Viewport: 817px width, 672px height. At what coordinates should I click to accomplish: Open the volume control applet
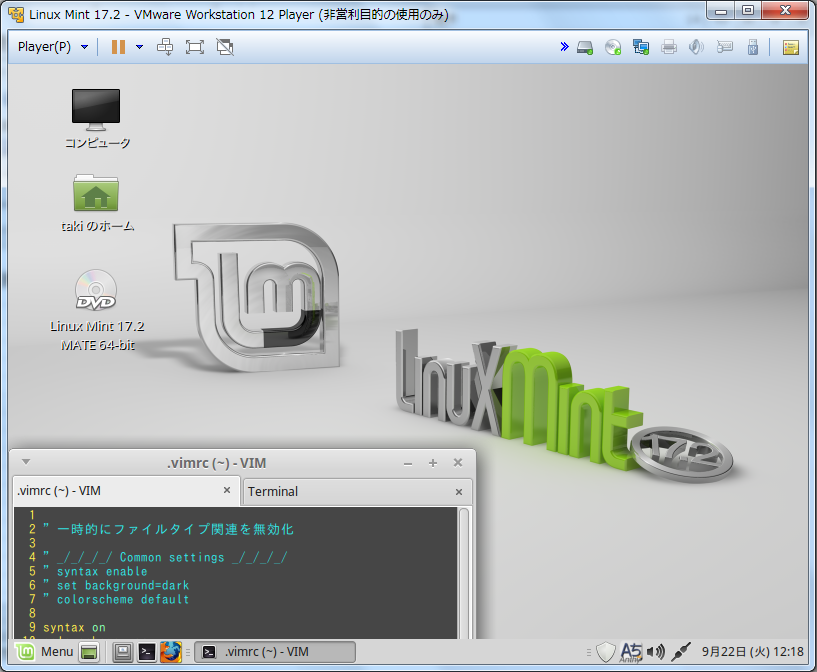[655, 652]
